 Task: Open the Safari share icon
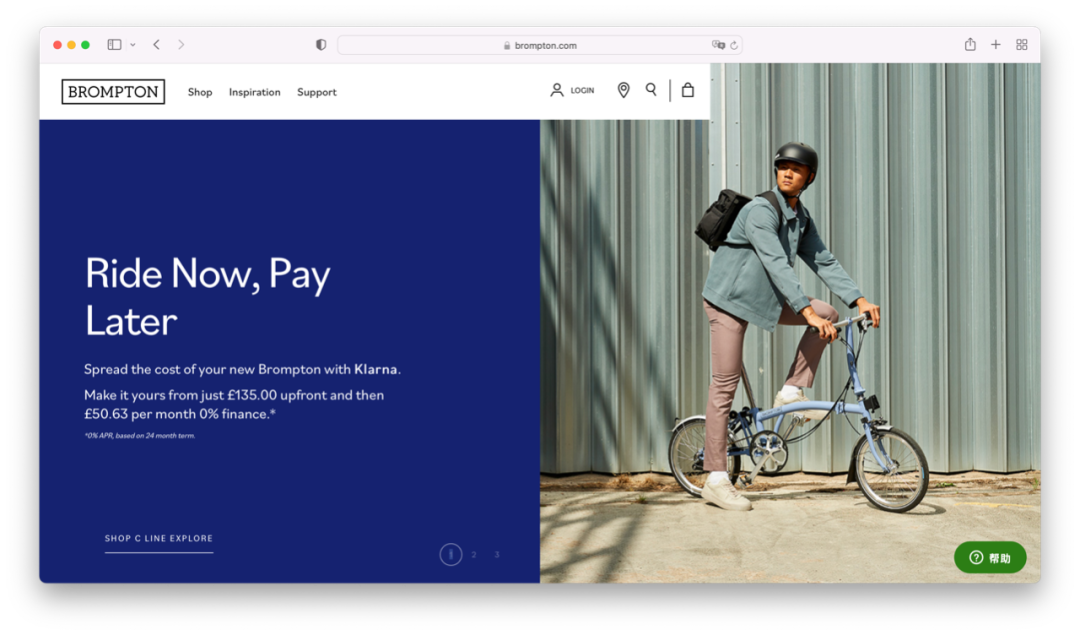(970, 44)
